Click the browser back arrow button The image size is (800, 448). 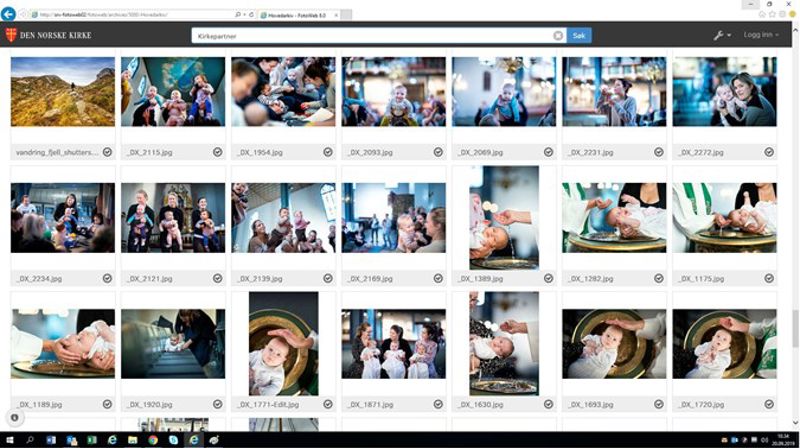[9, 13]
